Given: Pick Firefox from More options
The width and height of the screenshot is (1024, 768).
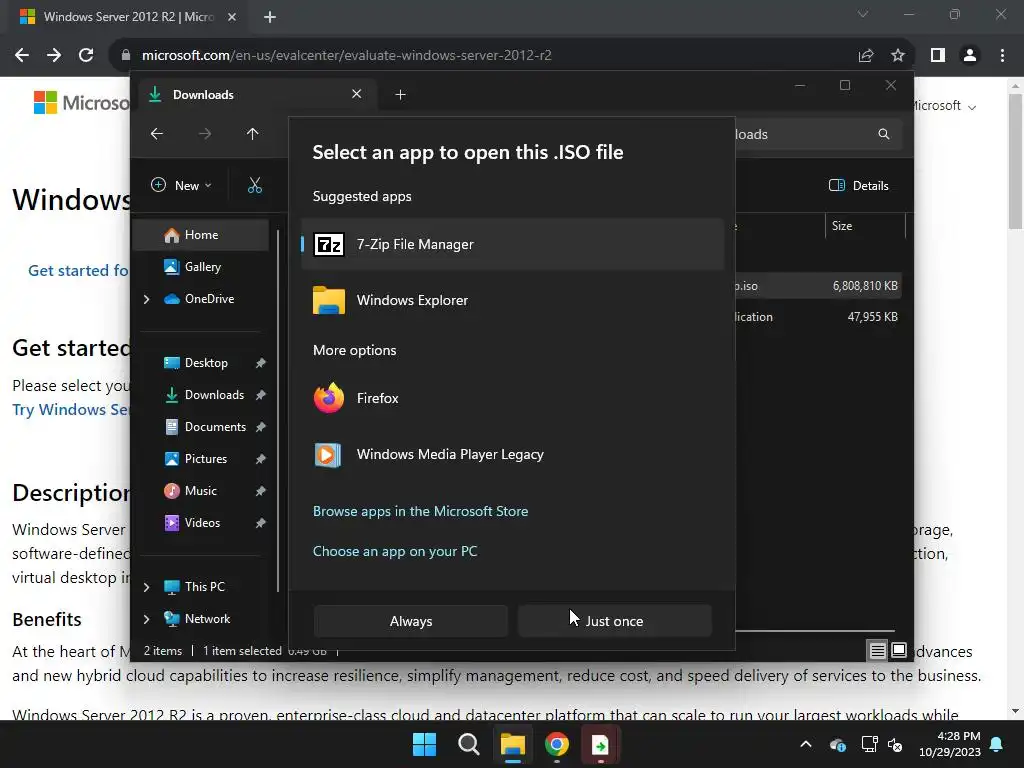Looking at the screenshot, I should click(x=513, y=398).
